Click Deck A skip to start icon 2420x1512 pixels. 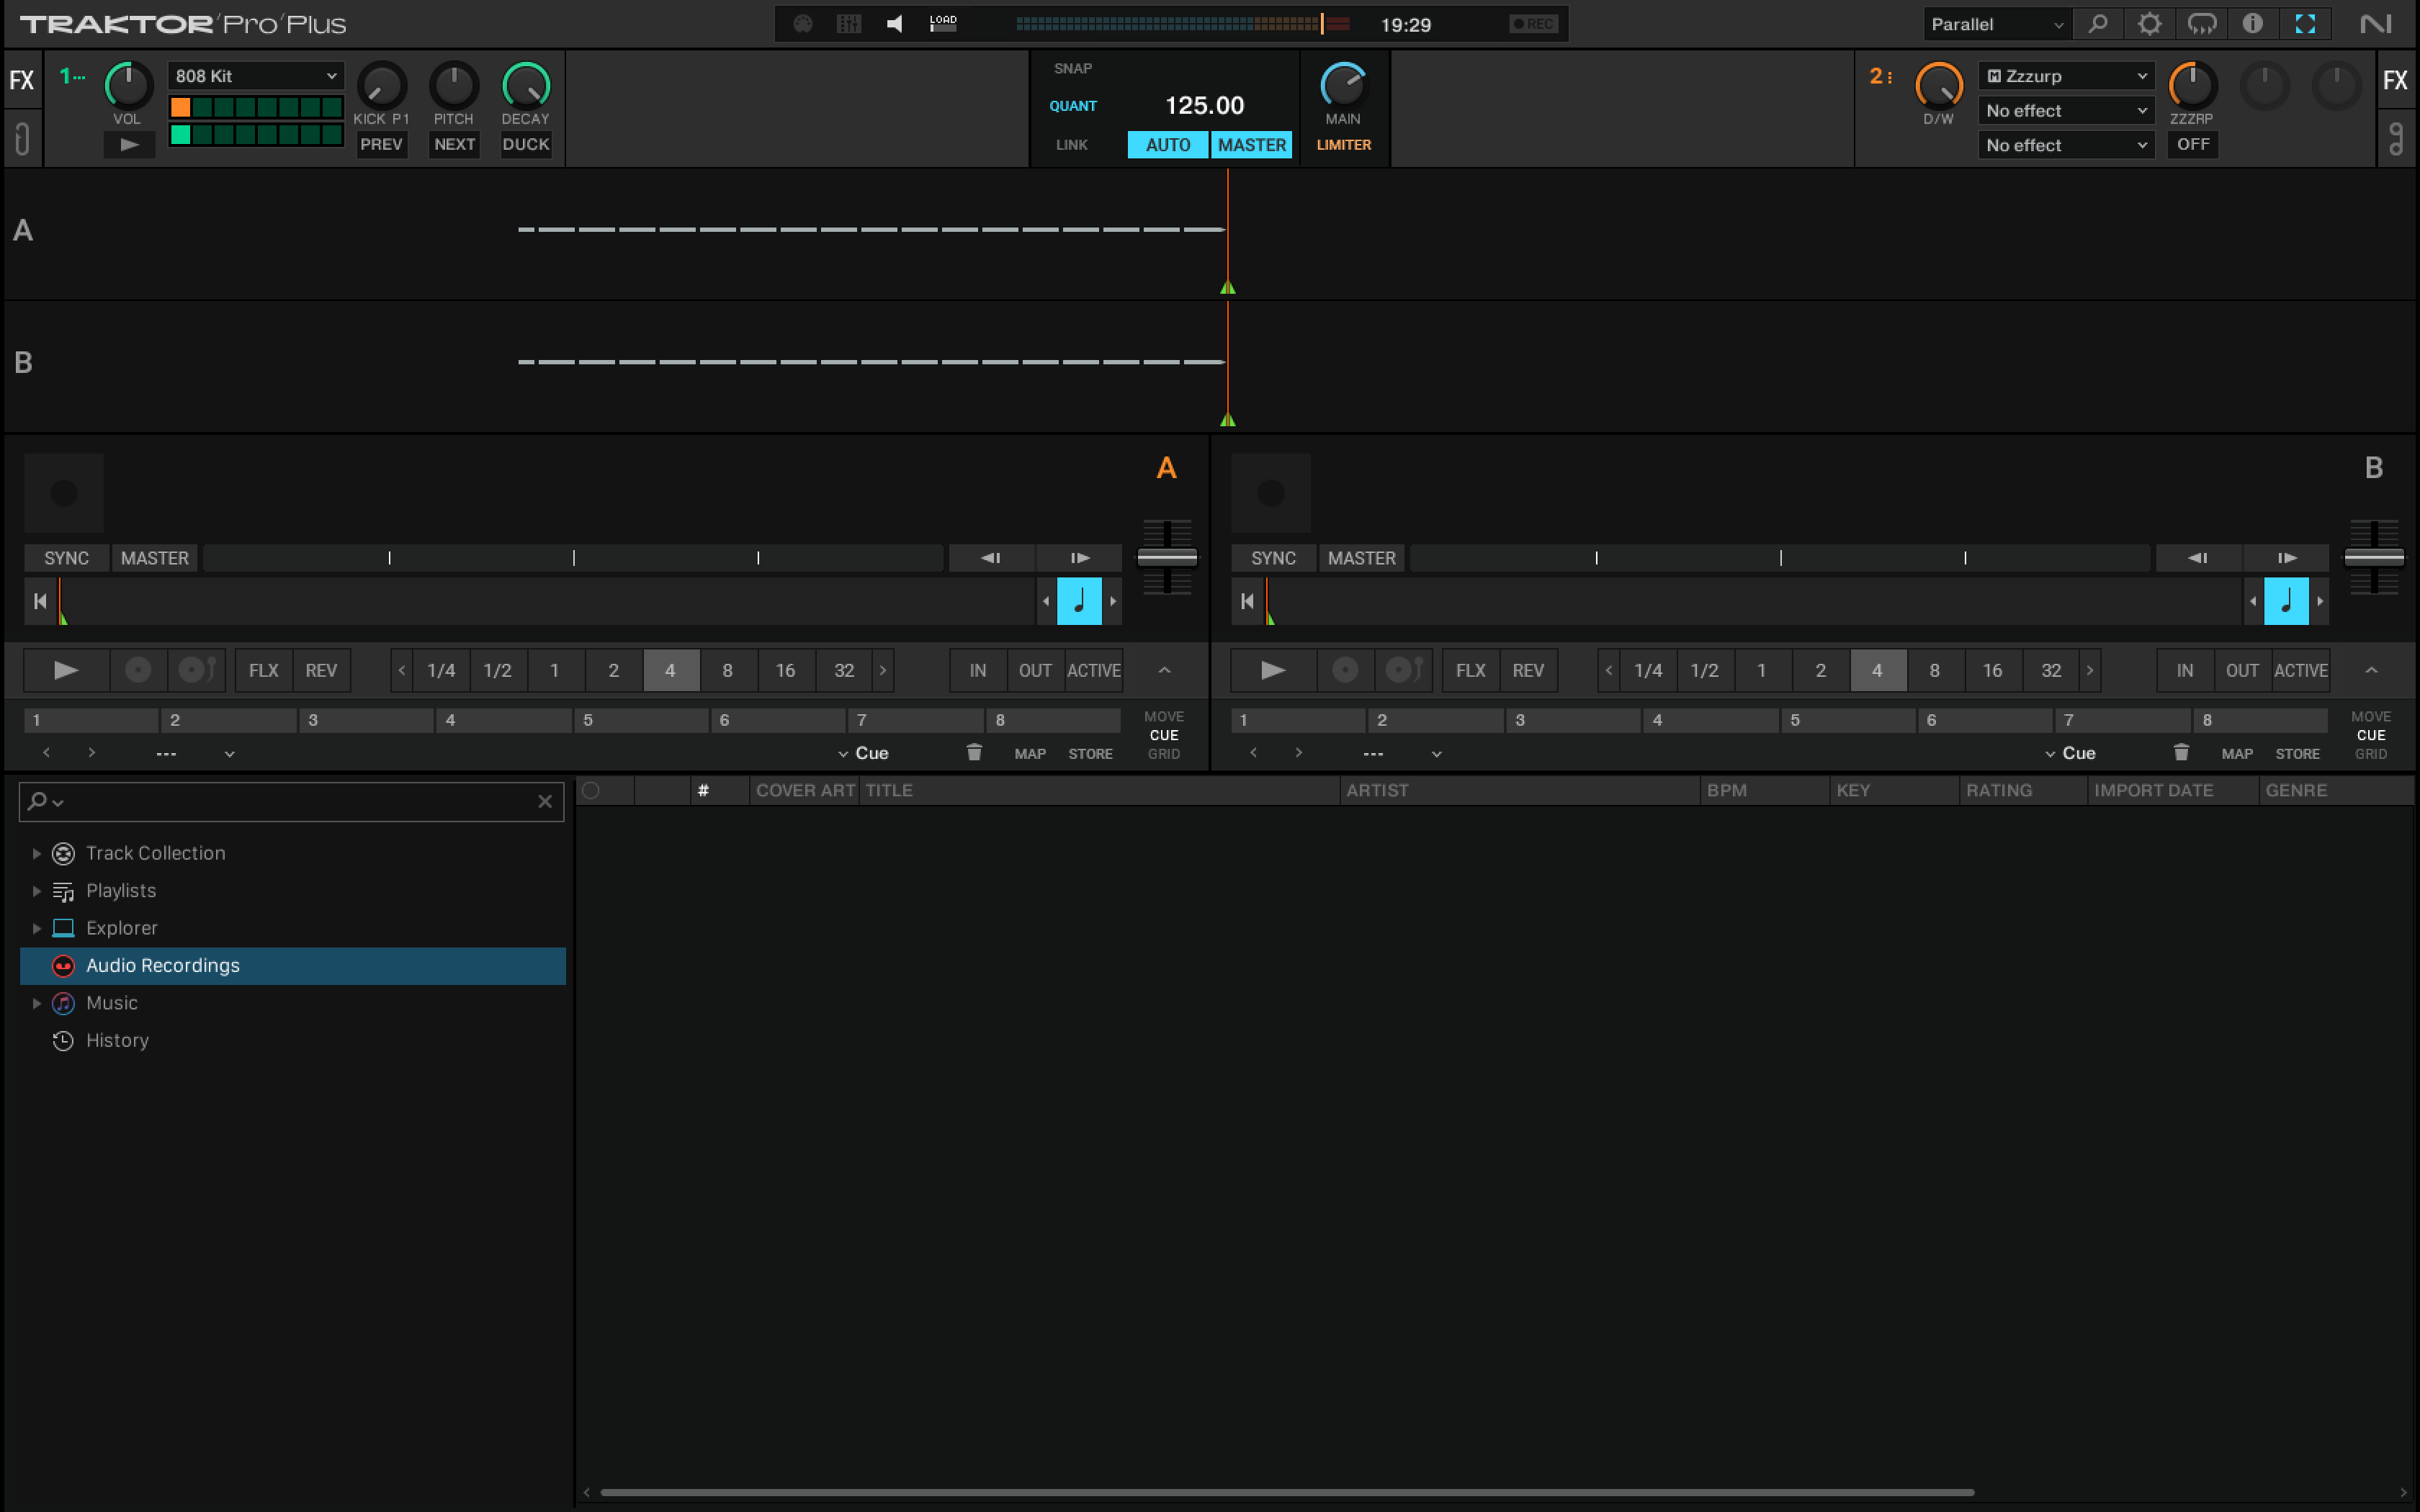tap(40, 601)
